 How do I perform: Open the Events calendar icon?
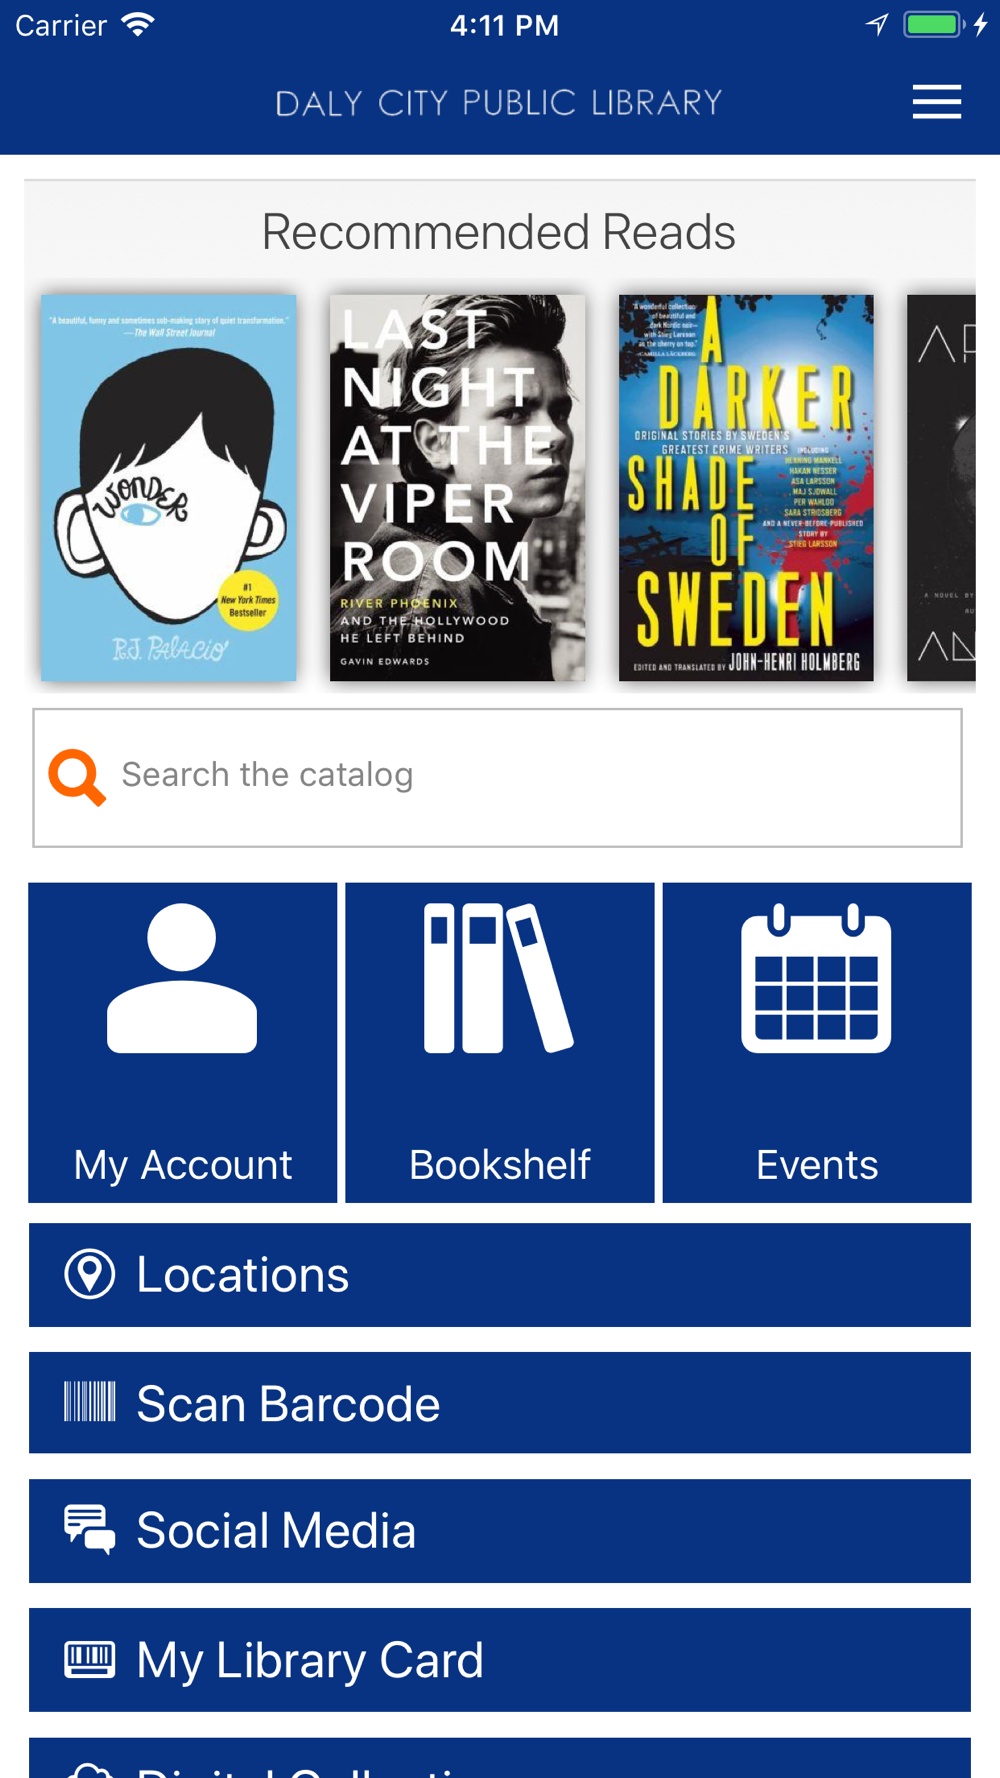(x=816, y=978)
